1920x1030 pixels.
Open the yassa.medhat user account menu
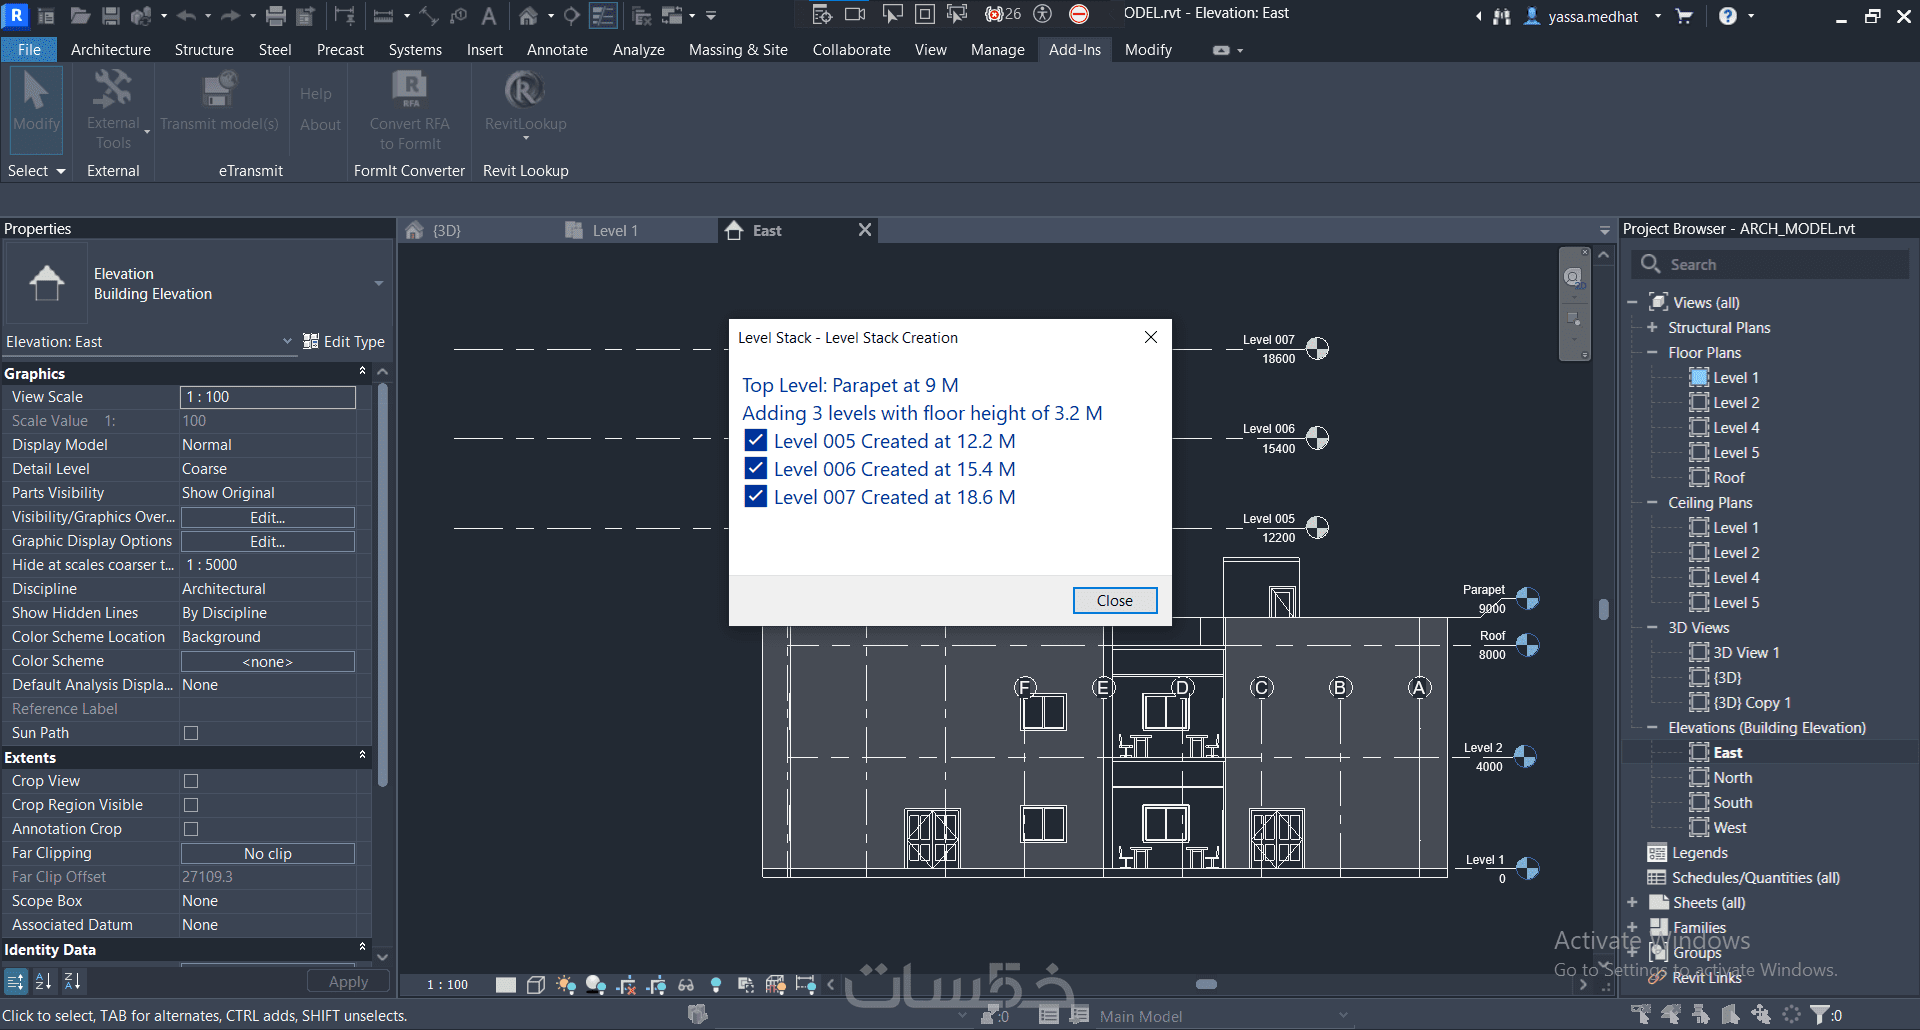click(1593, 16)
